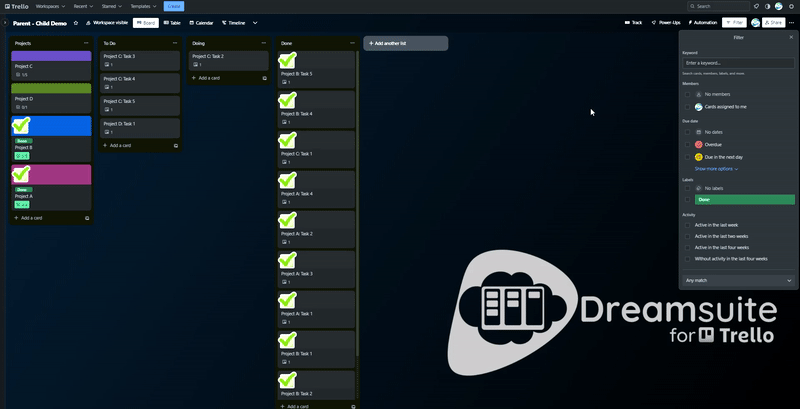Image resolution: width=800 pixels, height=409 pixels.
Task: Create card from template in To Do list
Action: click(176, 146)
